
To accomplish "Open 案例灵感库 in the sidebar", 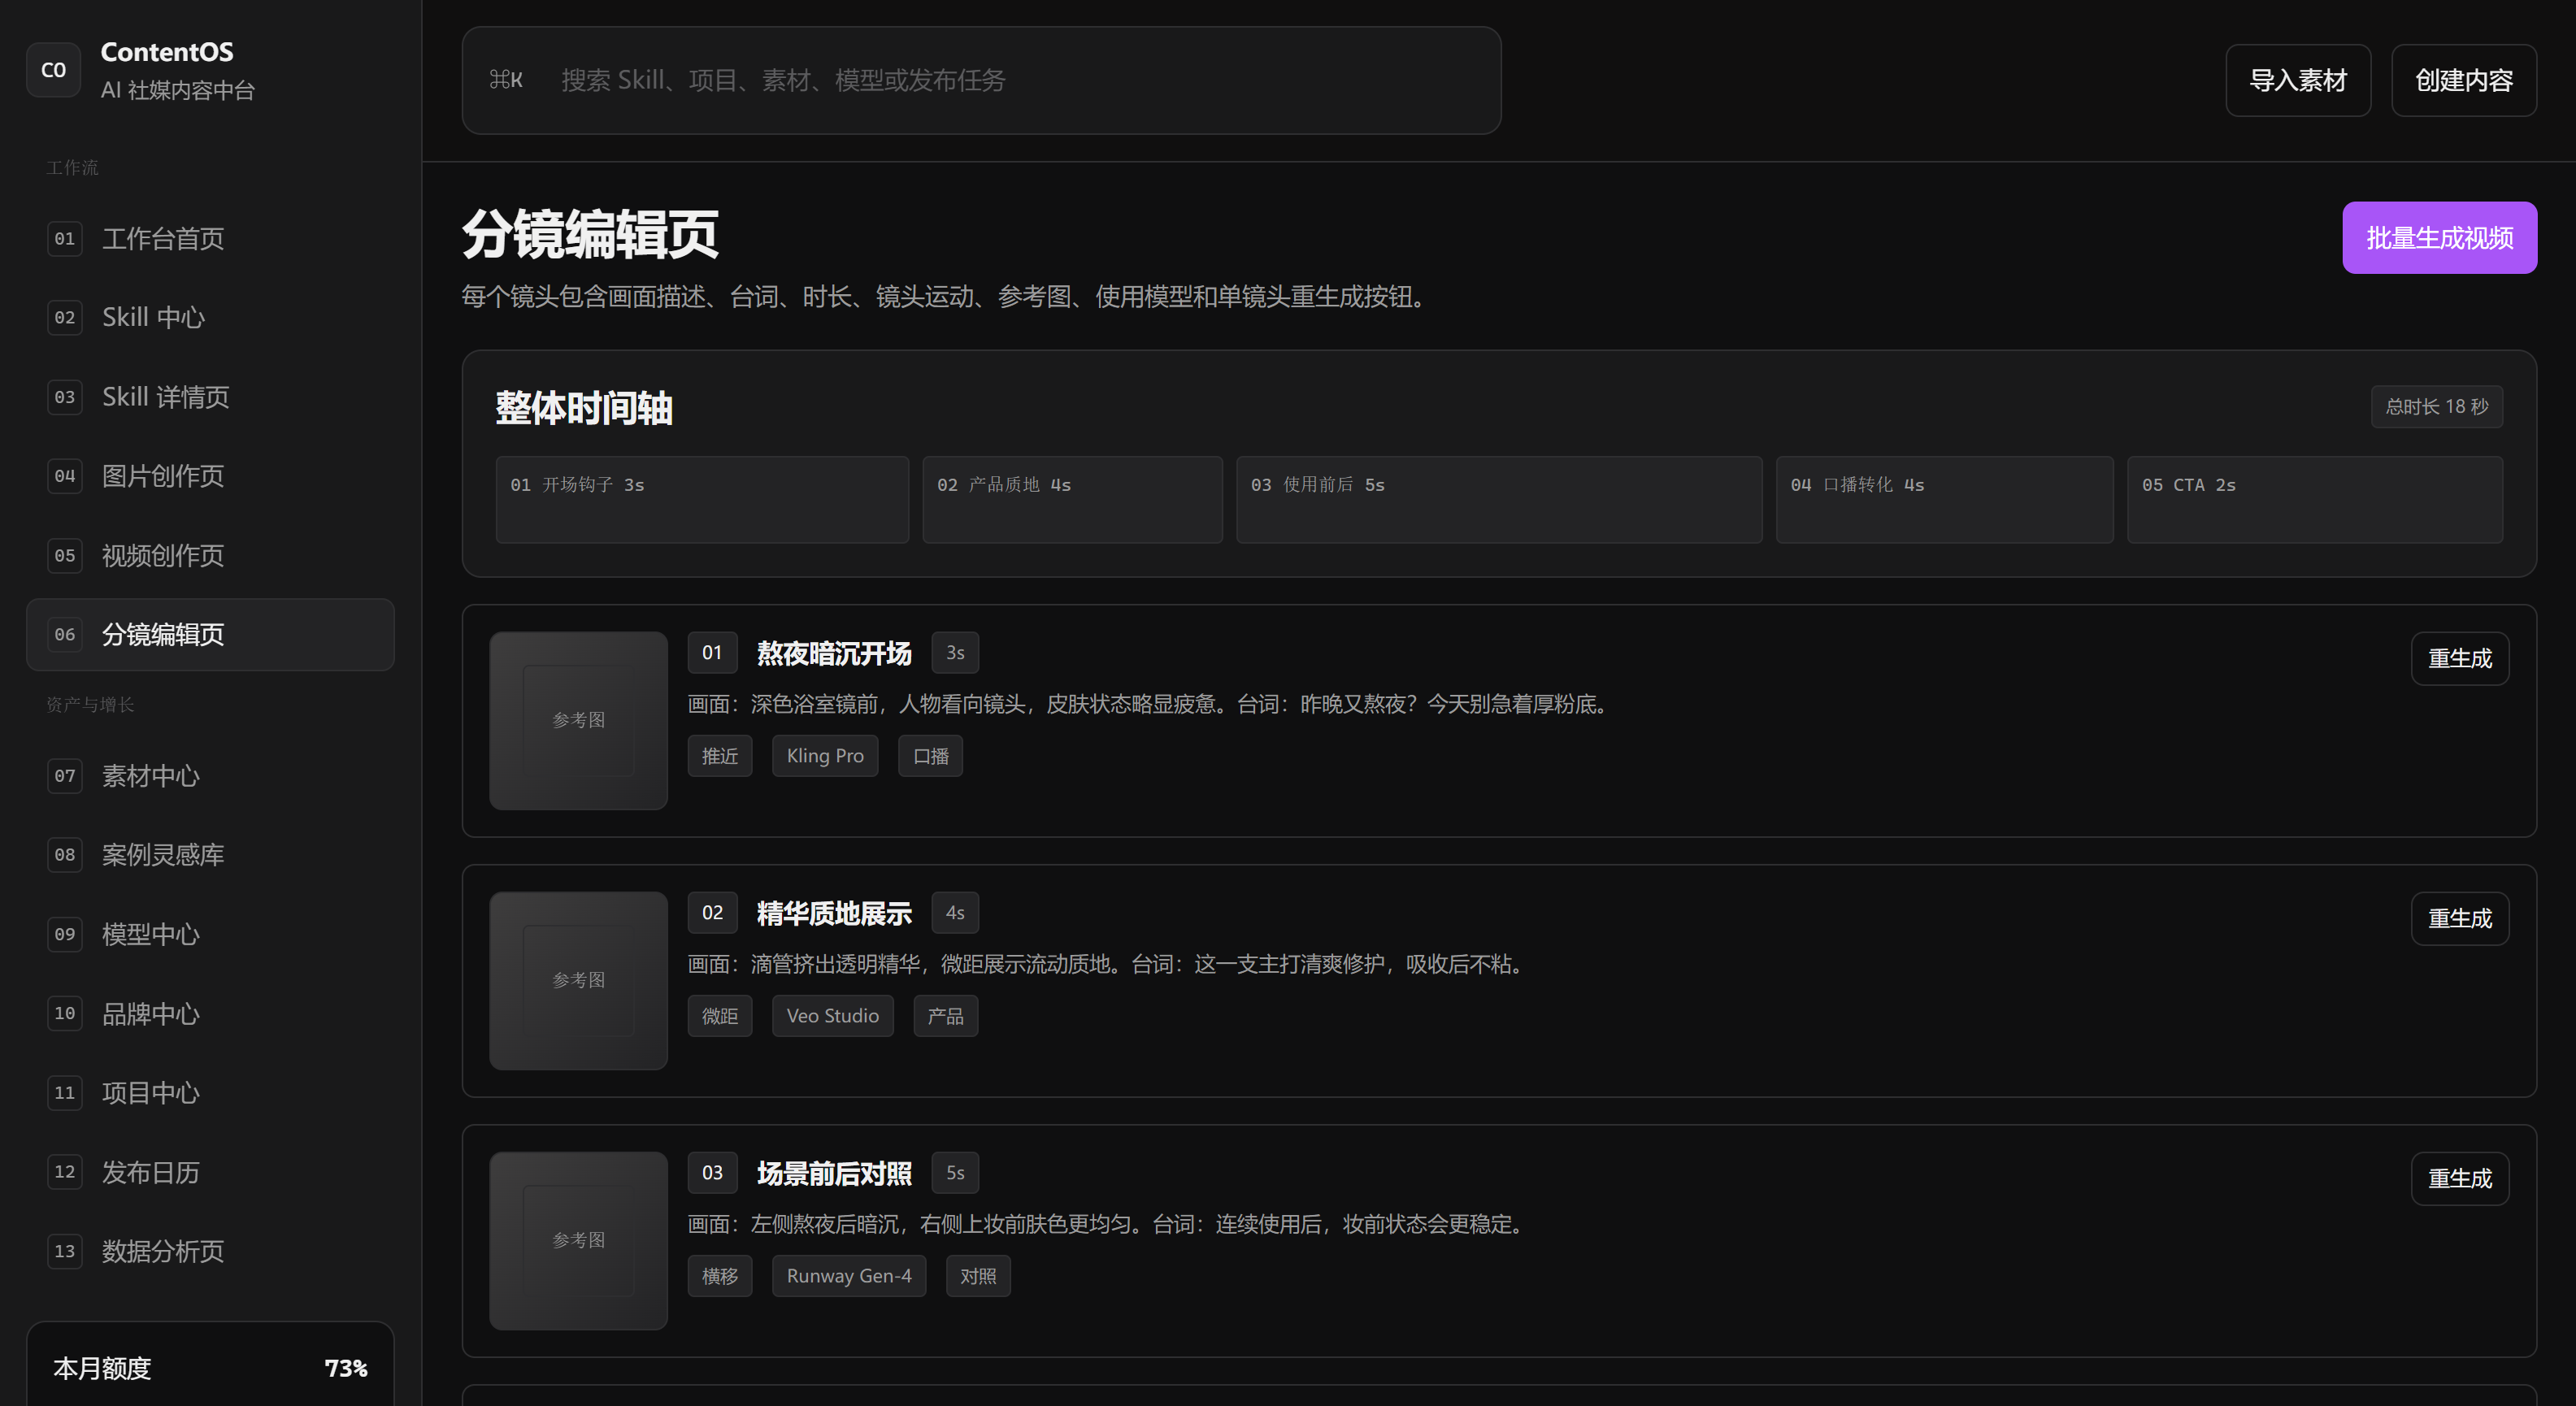I will click(x=210, y=855).
